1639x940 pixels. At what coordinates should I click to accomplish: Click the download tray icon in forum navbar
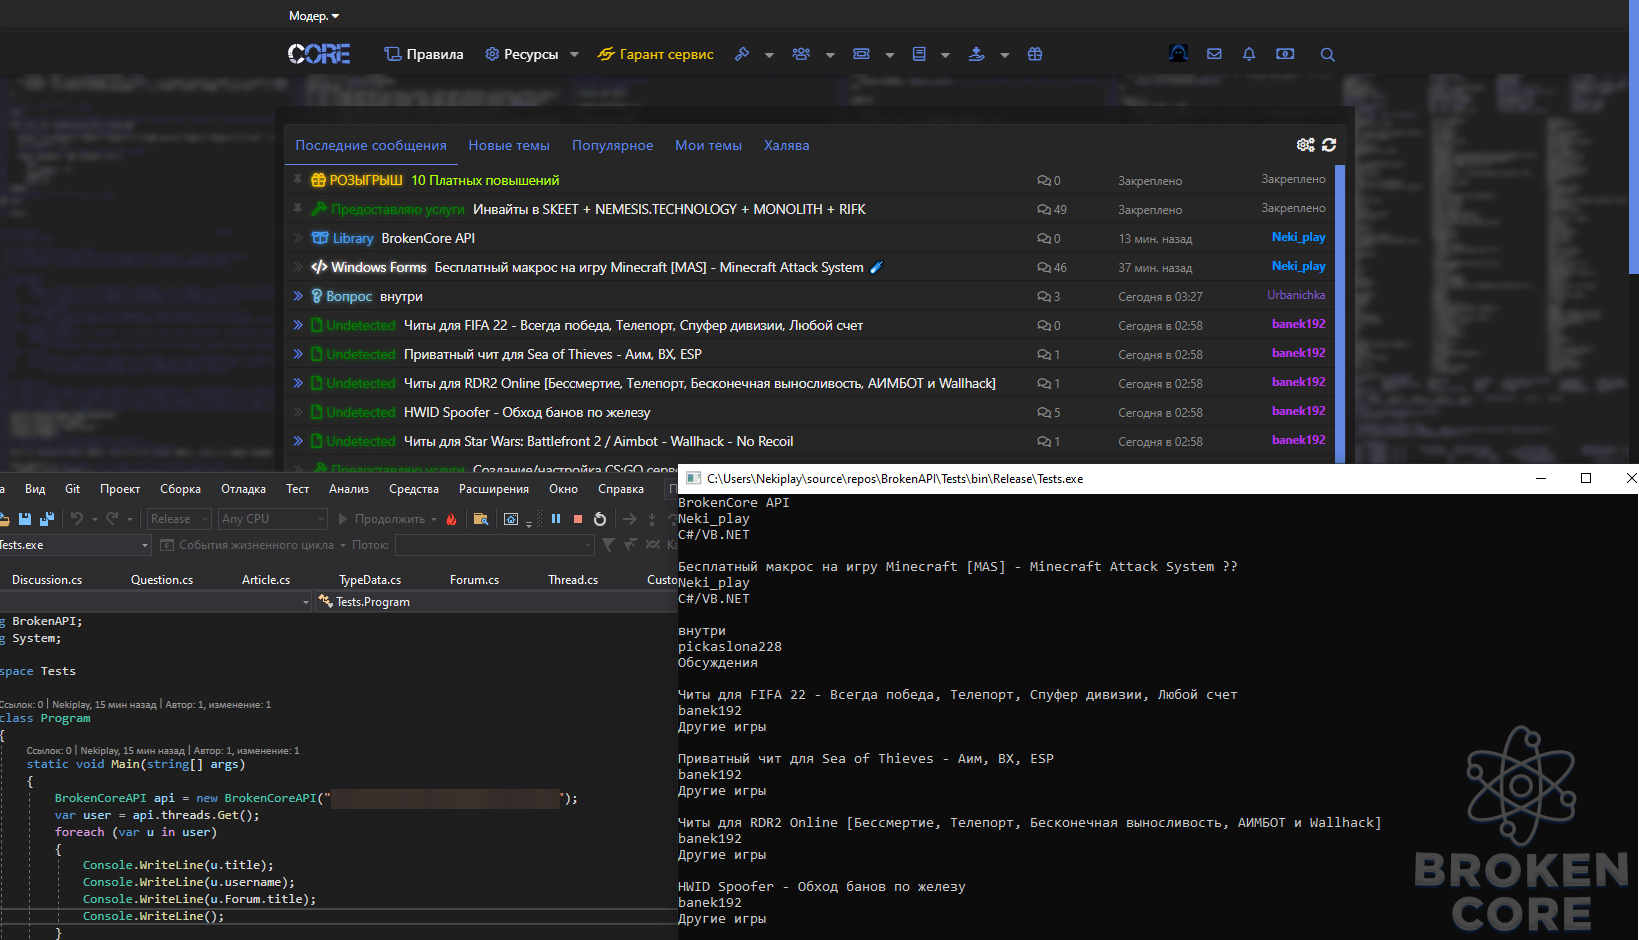(x=977, y=54)
